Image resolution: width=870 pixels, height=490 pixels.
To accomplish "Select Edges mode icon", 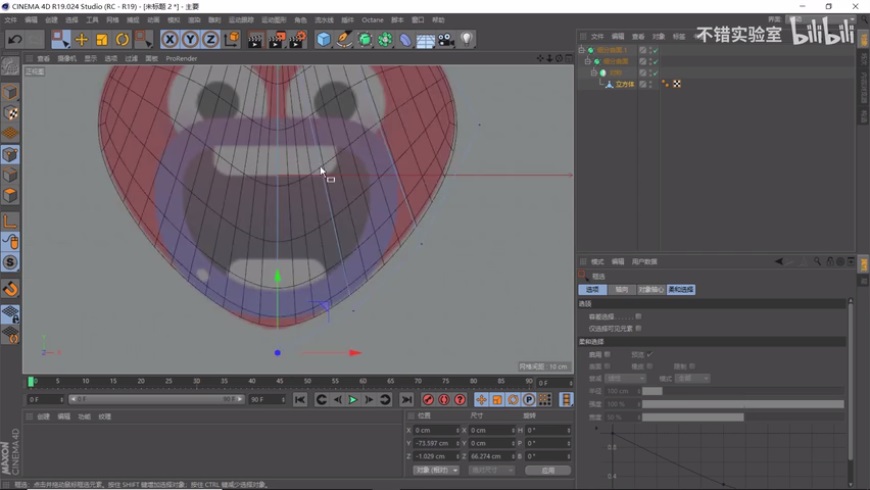I will [10, 175].
